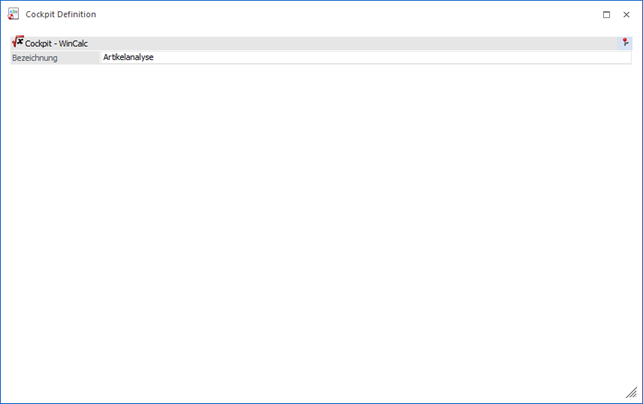Select the 'Cockpit - WinCalc' header label
Image resolution: width=643 pixels, height=404 pixels.
click(56, 44)
